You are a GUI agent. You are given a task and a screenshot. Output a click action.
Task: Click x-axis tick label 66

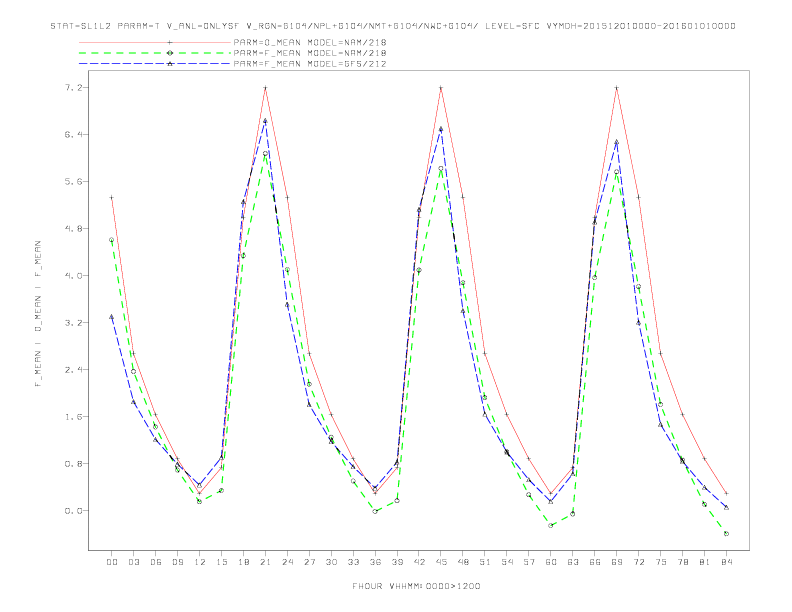pos(595,562)
